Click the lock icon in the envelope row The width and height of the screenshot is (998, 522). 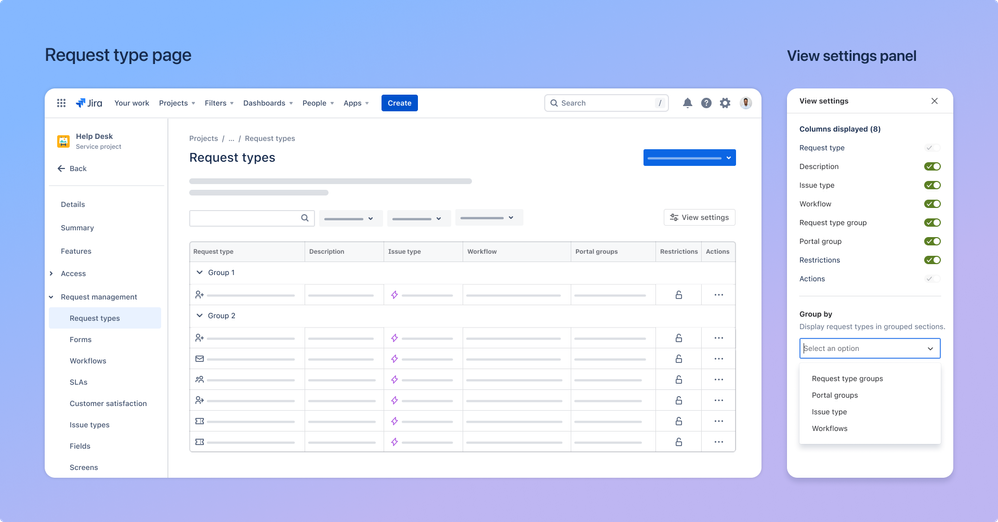(678, 359)
